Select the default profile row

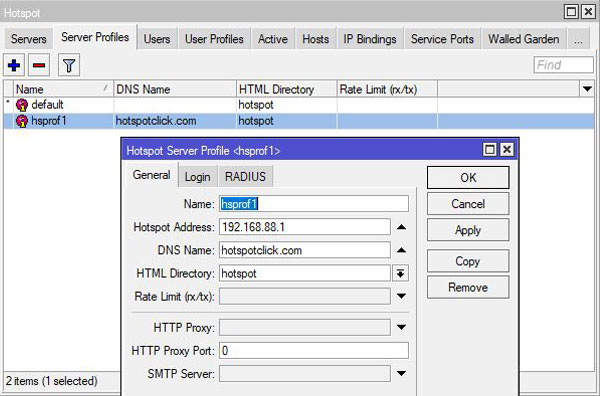click(298, 105)
